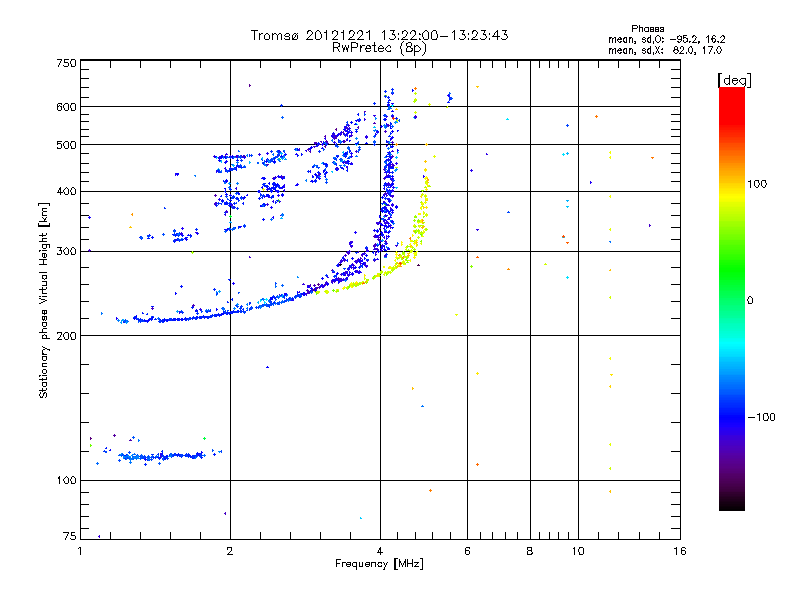
Task: Click the y-axis tick label '75'
Action: 70,536
